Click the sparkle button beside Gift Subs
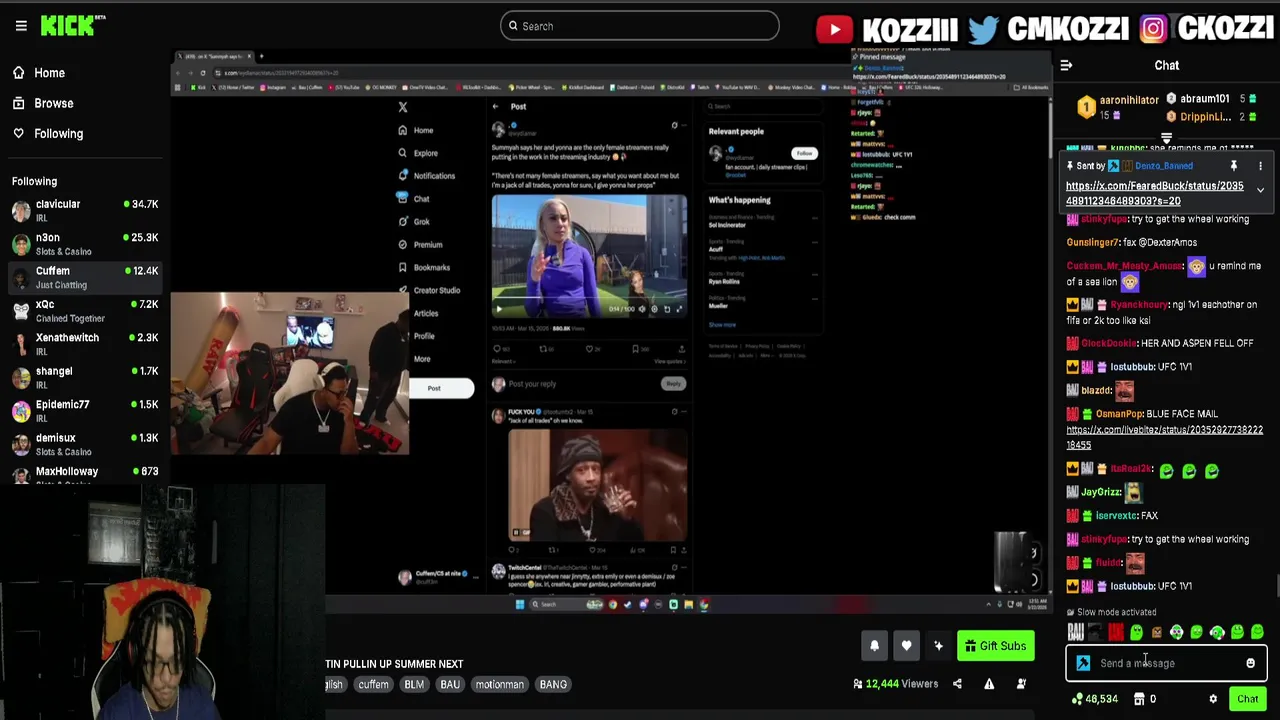 938,646
